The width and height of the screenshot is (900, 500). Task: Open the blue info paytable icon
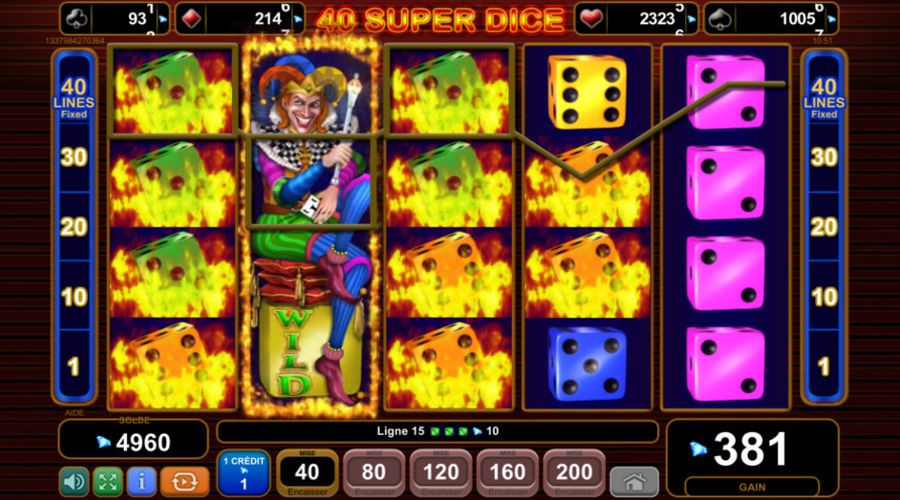[x=141, y=482]
